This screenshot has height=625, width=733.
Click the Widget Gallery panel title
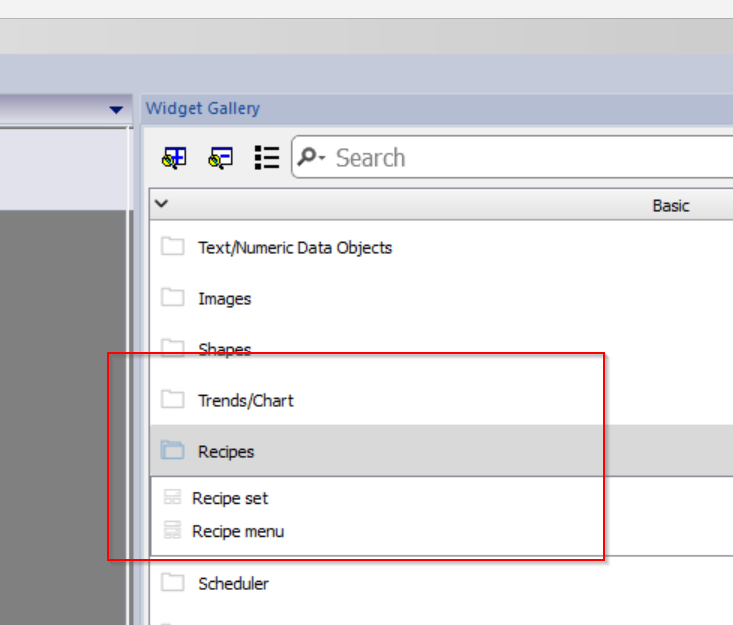(x=202, y=108)
